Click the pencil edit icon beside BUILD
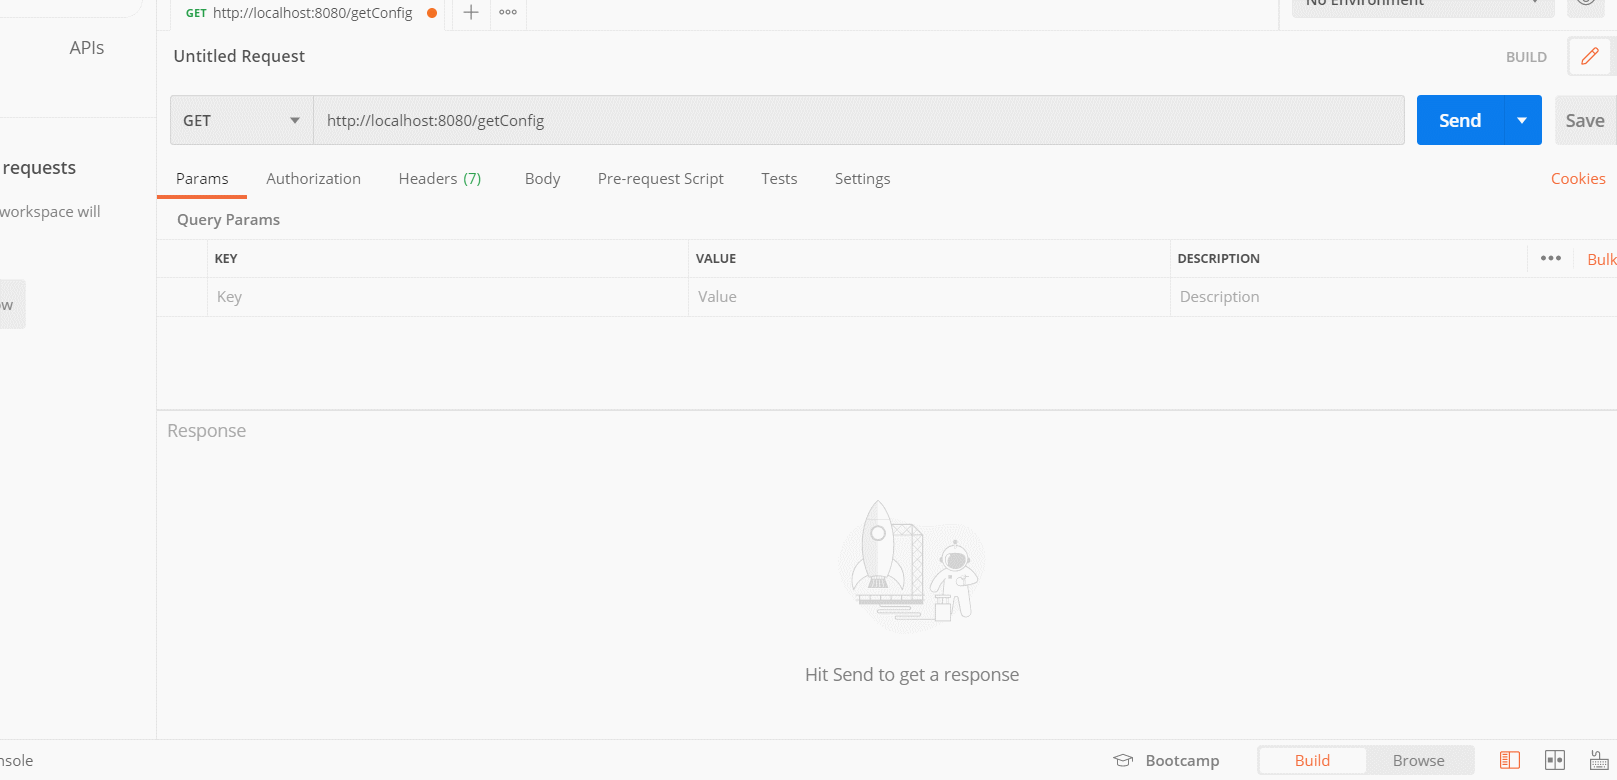Viewport: 1617px width, 780px height. [1590, 57]
